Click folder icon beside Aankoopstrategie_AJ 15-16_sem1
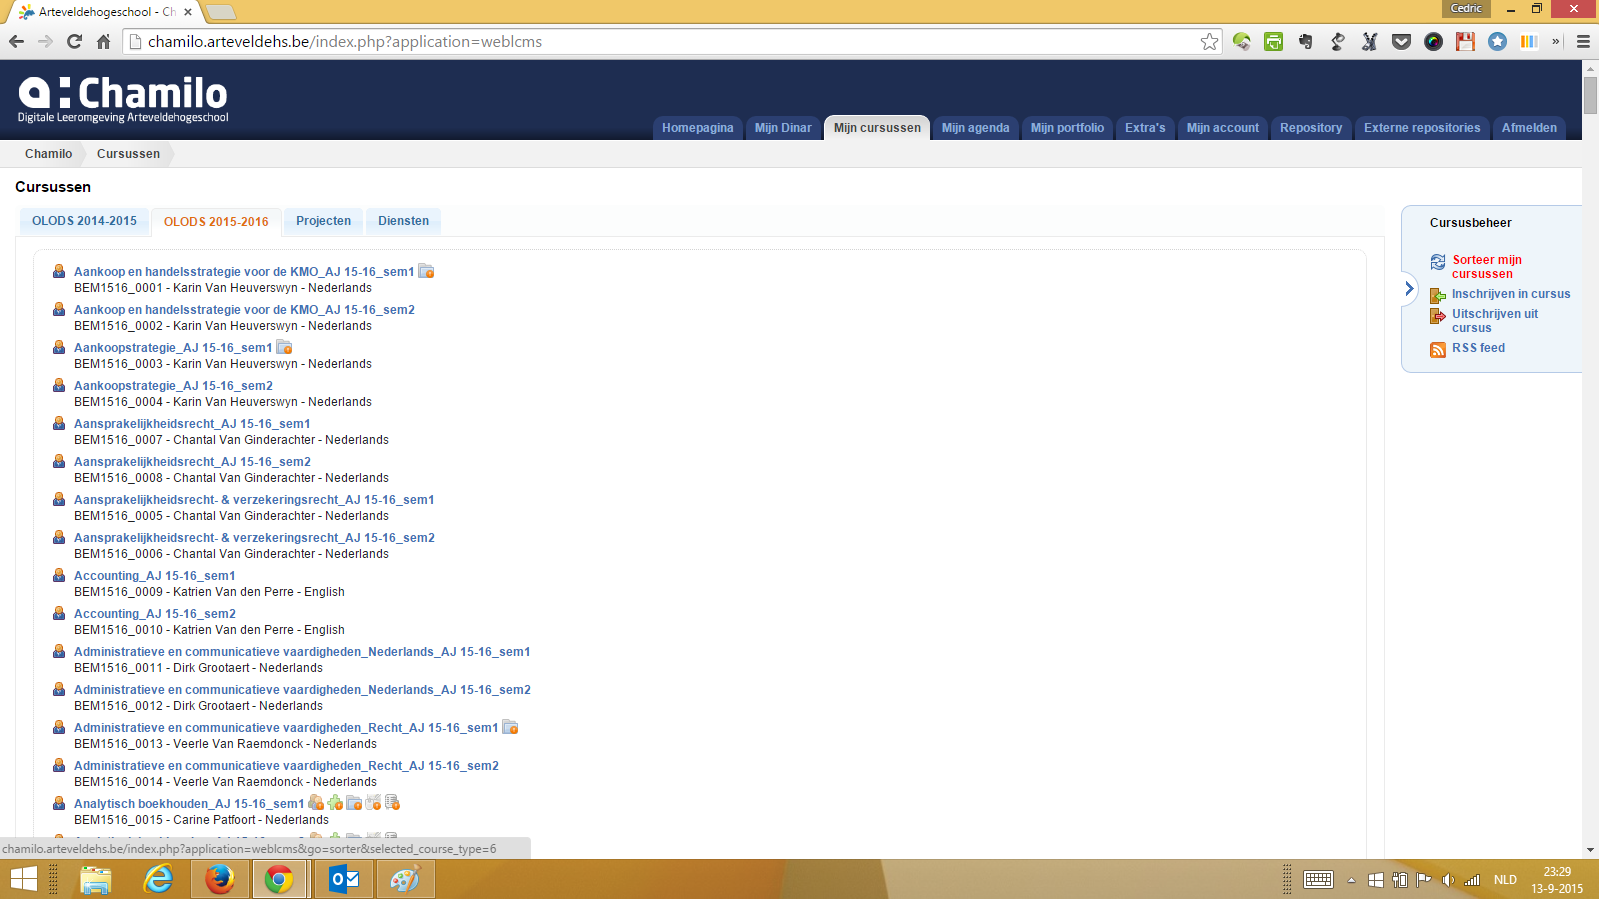This screenshot has height=899, width=1599. click(x=284, y=347)
